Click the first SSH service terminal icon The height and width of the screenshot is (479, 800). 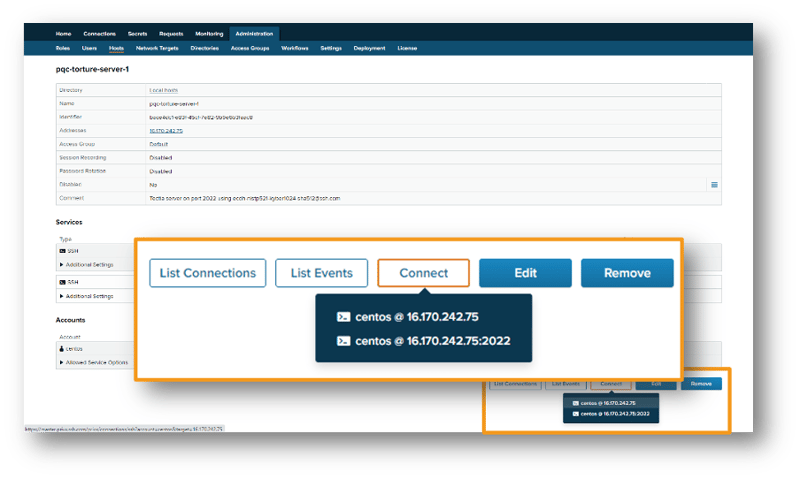tap(63, 252)
